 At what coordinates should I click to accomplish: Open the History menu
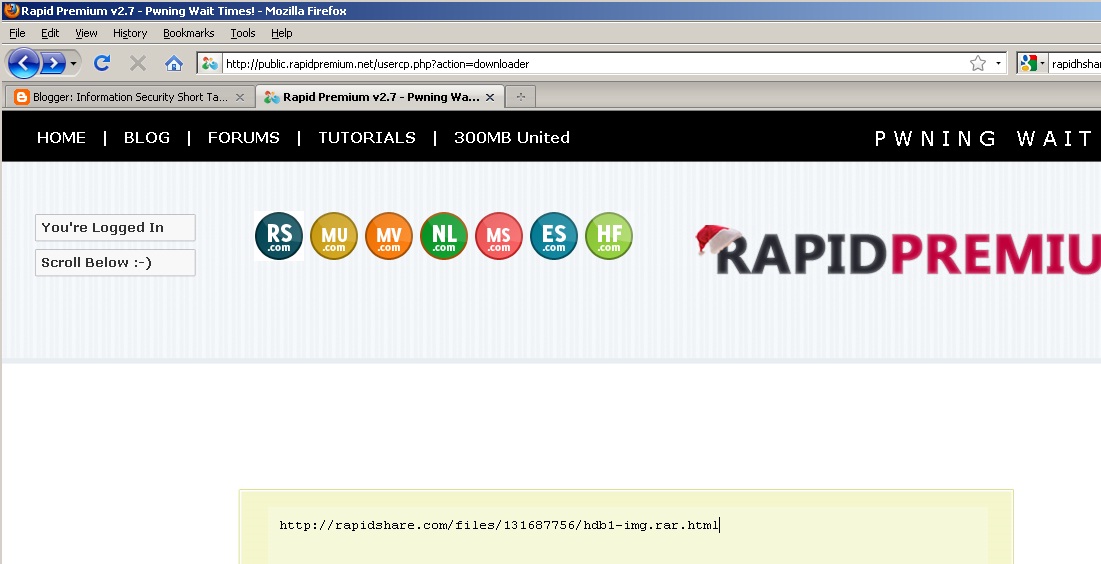pyautogui.click(x=130, y=33)
